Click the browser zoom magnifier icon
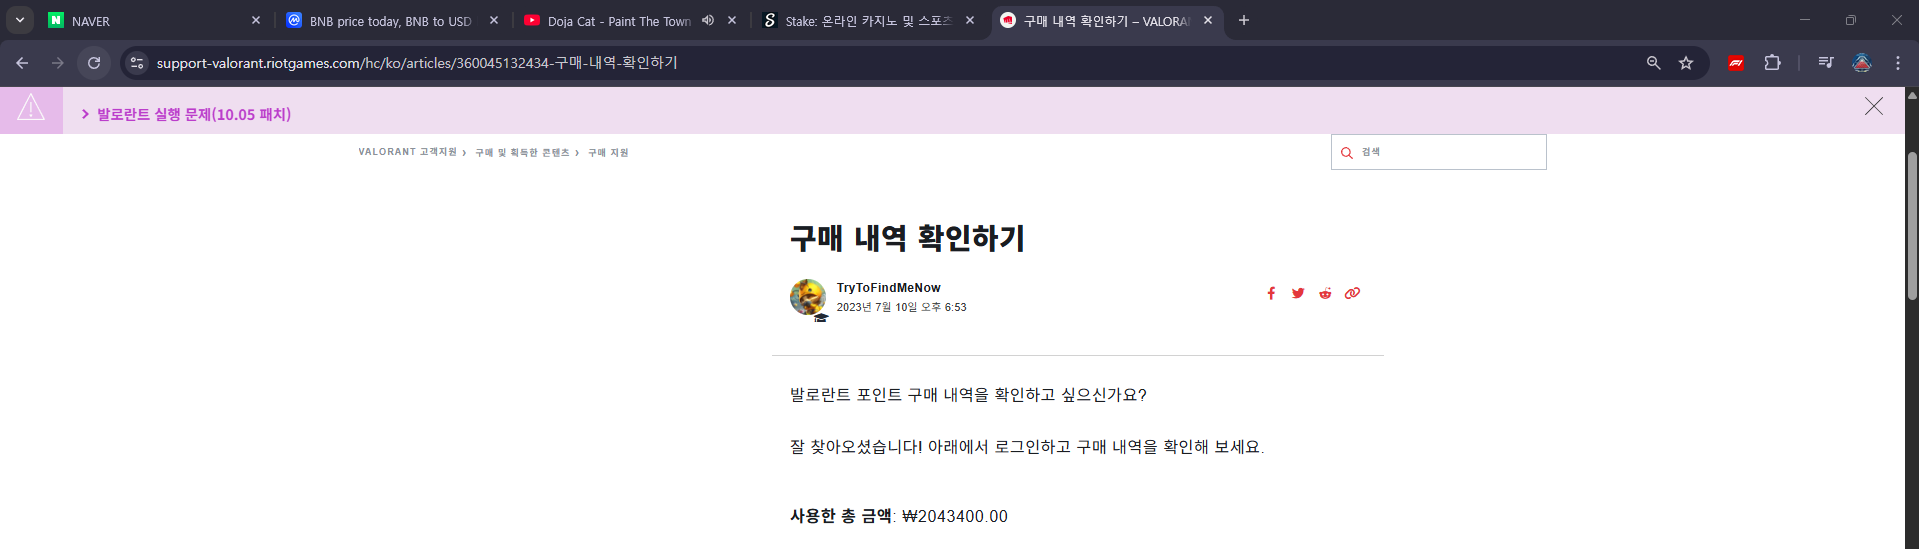The width and height of the screenshot is (1919, 549). point(1654,63)
